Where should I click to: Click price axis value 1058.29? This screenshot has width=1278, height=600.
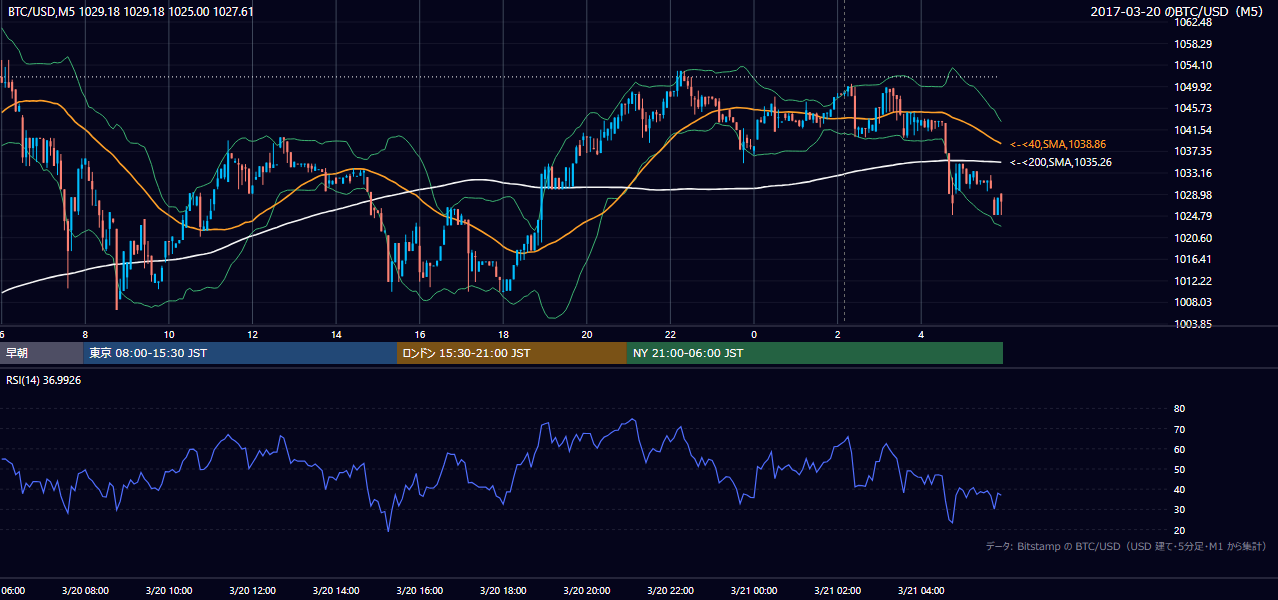click(x=1194, y=44)
